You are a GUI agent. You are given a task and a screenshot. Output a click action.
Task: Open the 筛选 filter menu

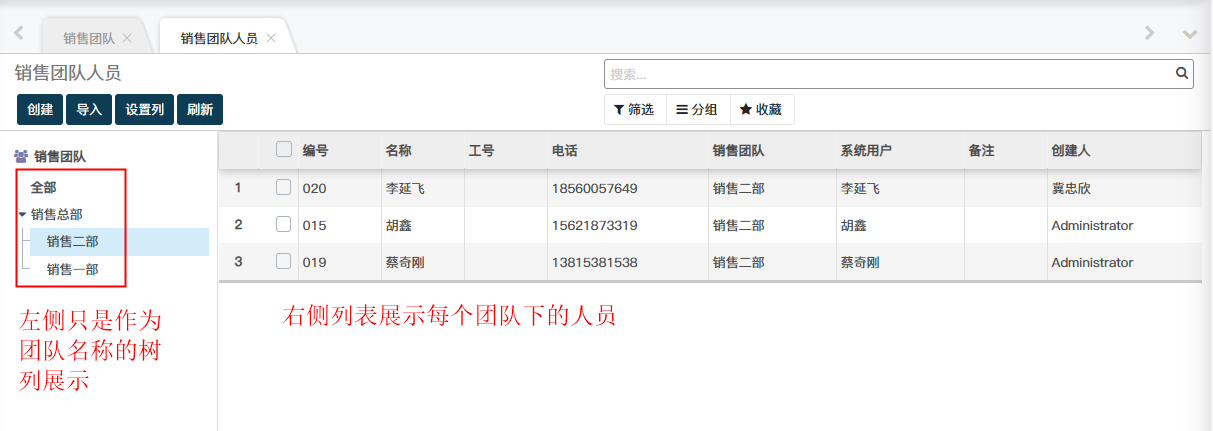pyautogui.click(x=634, y=110)
